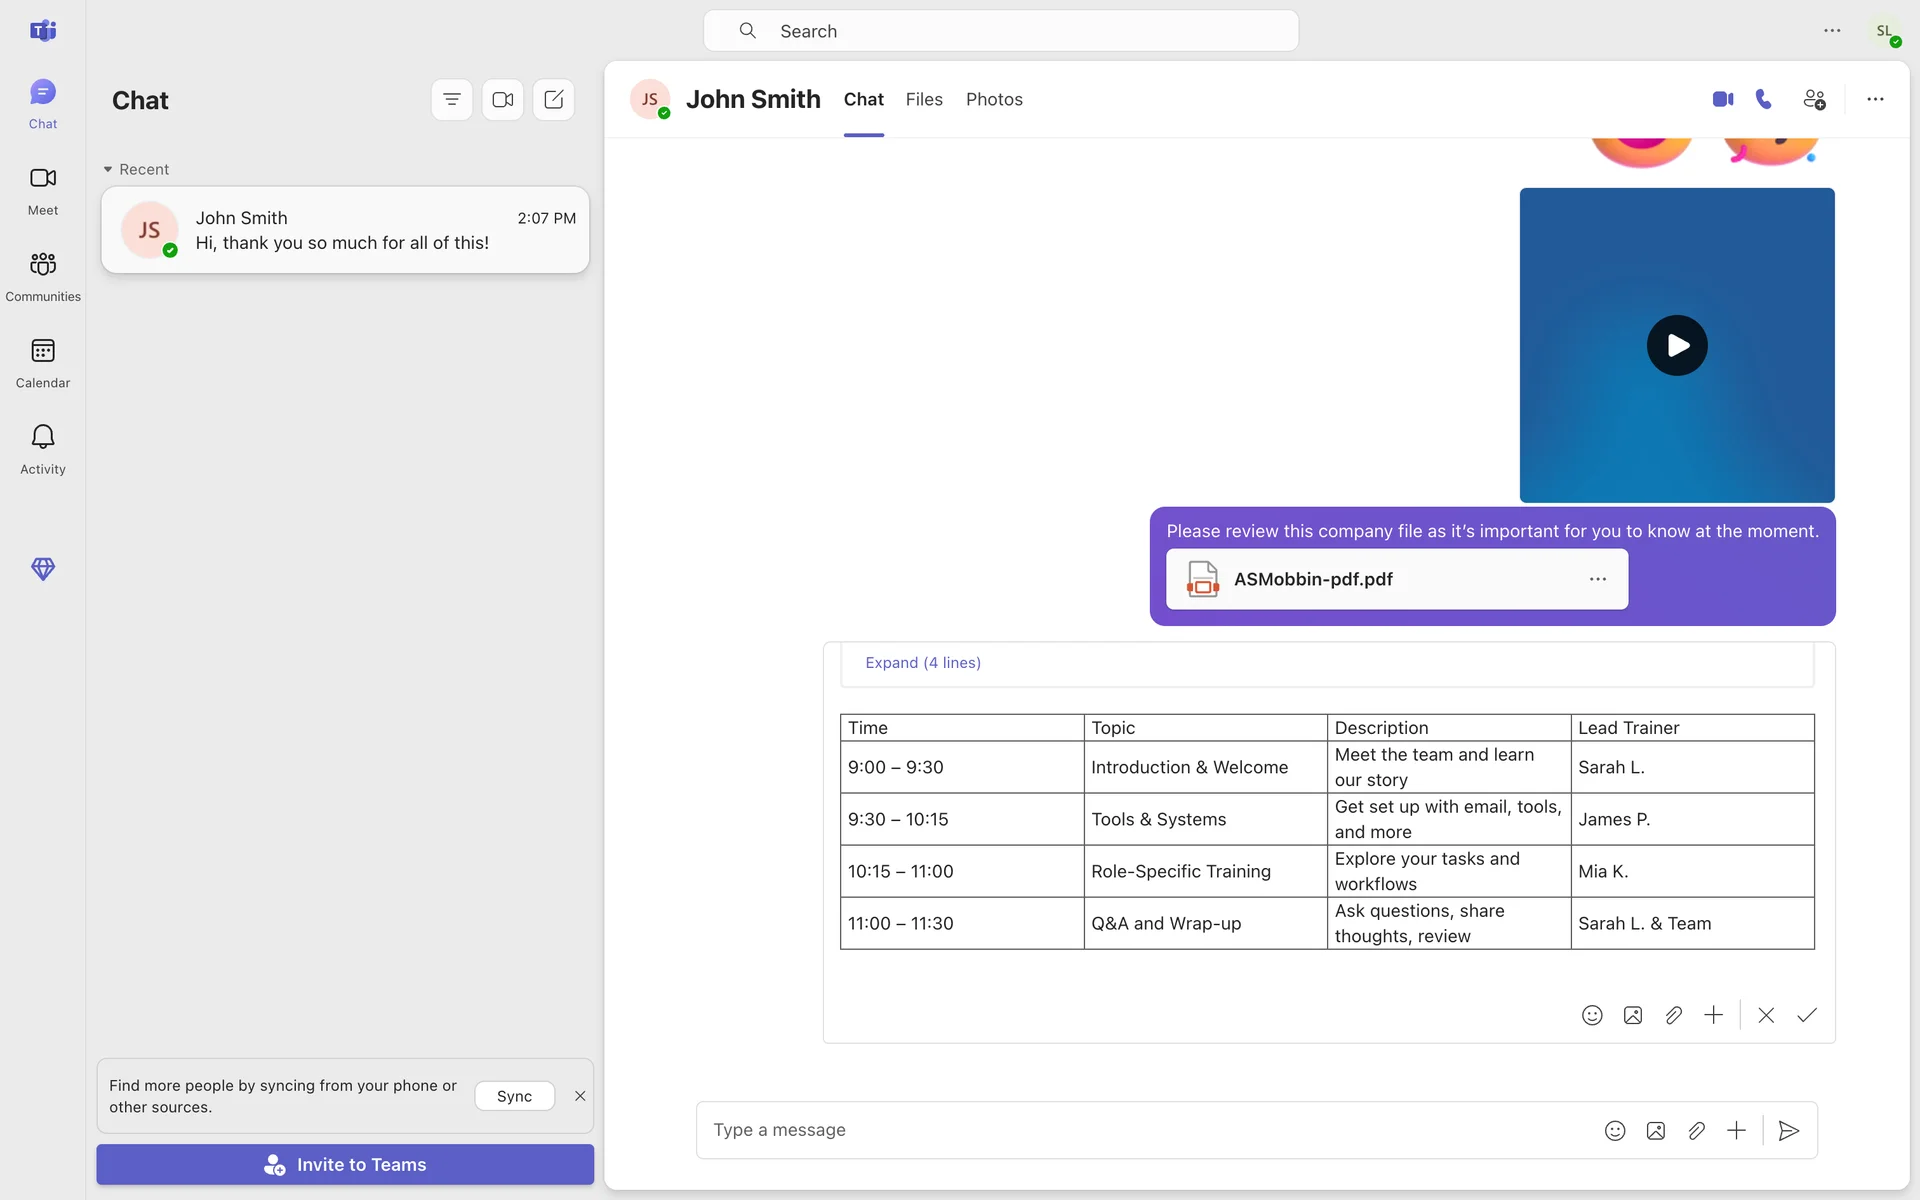
Task: Expand the collapsed 4 lines text
Action: point(922,663)
